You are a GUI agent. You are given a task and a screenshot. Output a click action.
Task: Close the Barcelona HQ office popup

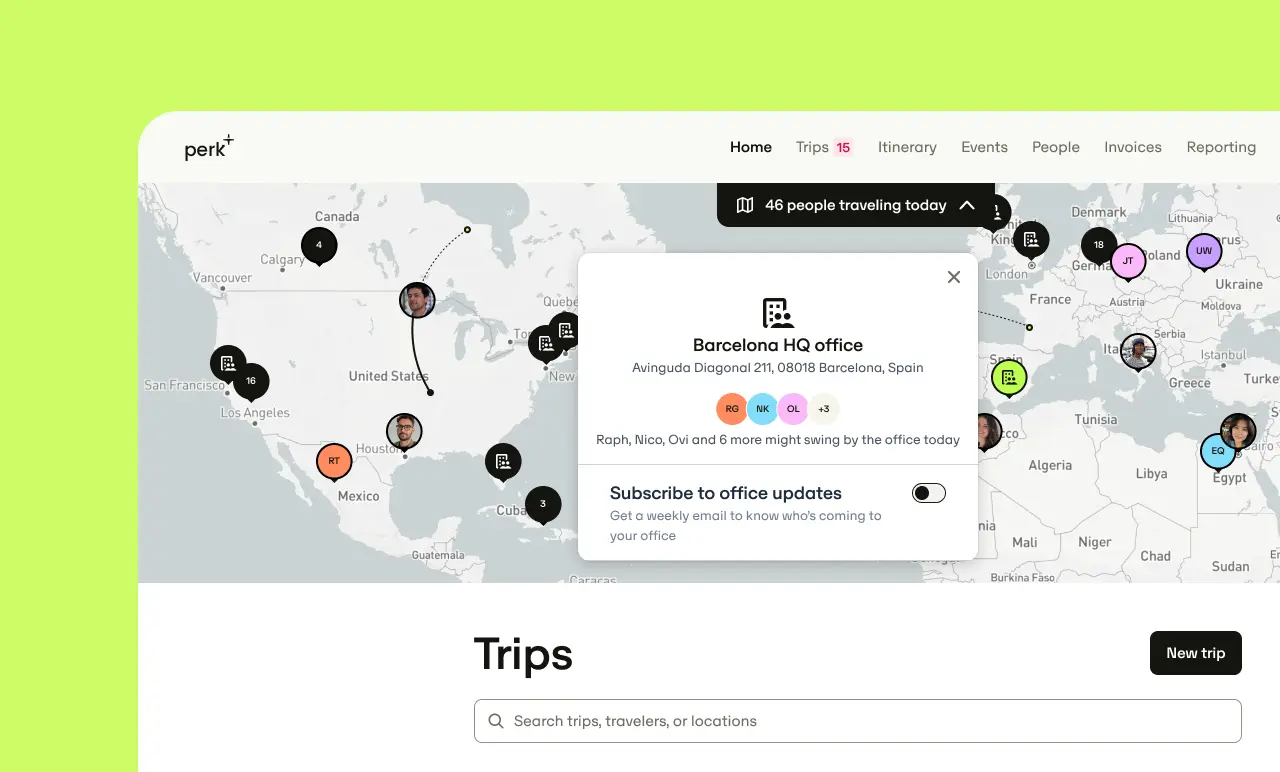[954, 277]
